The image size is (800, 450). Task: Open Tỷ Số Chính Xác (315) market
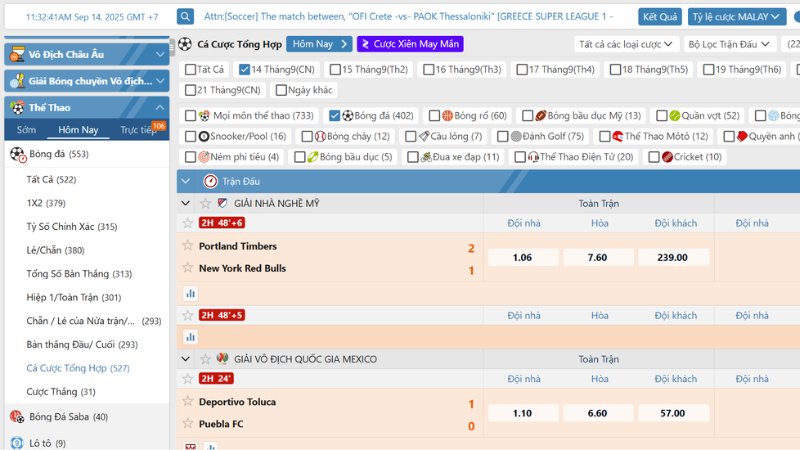click(x=72, y=227)
